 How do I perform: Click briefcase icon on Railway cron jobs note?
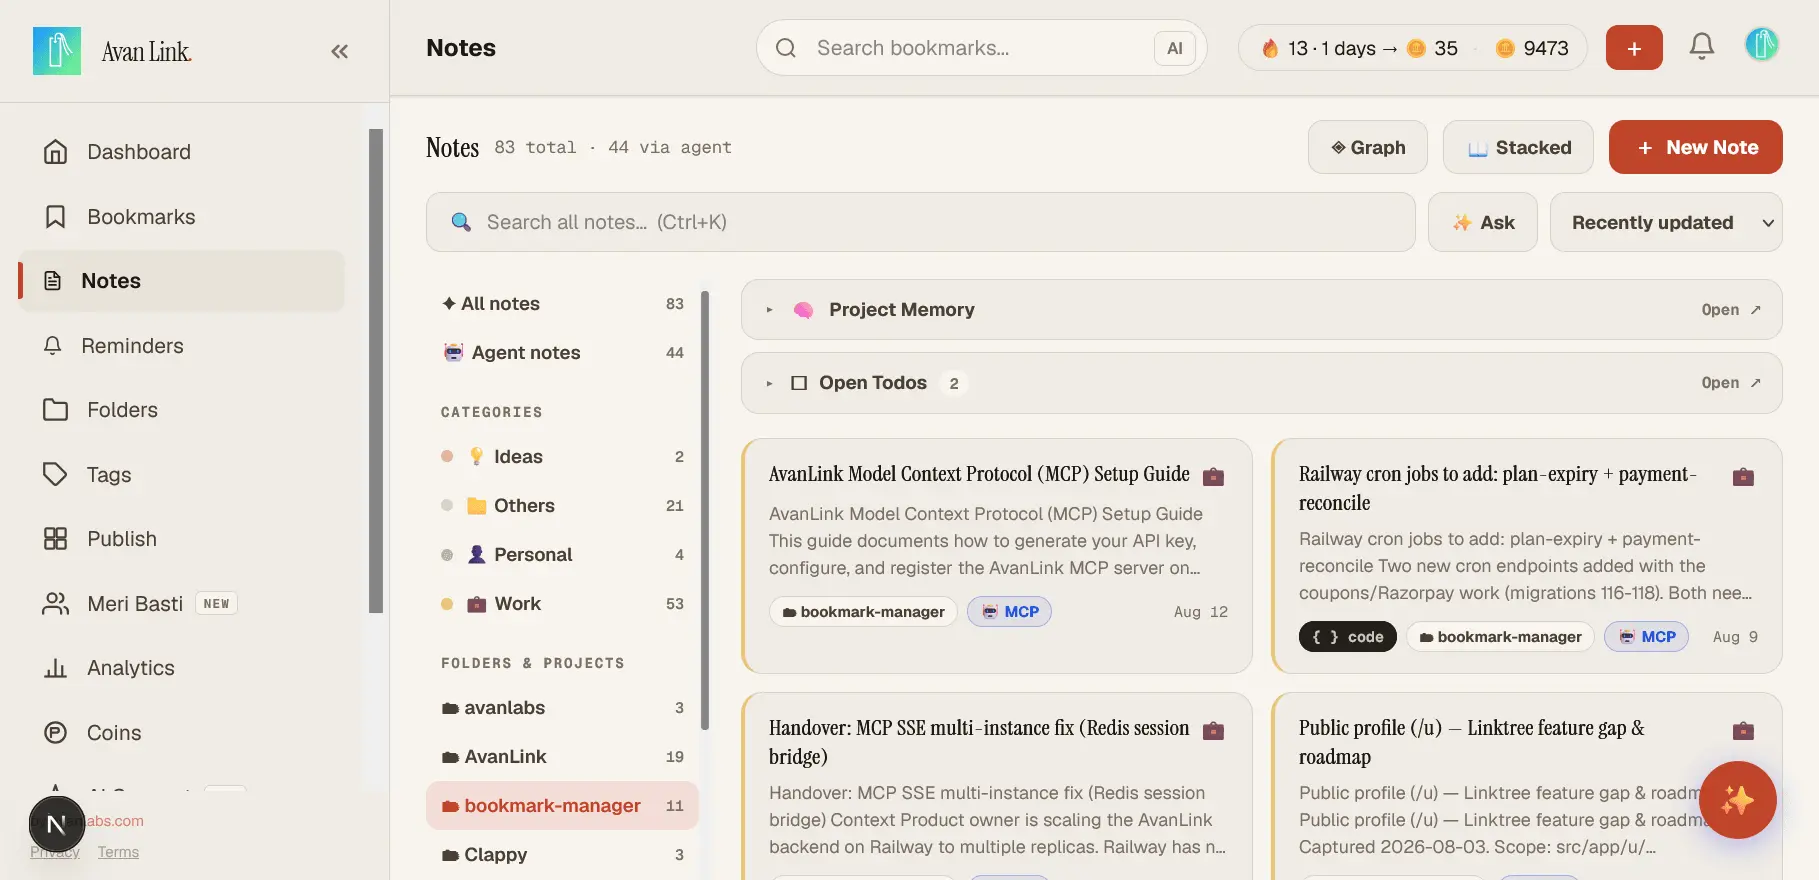(1743, 476)
